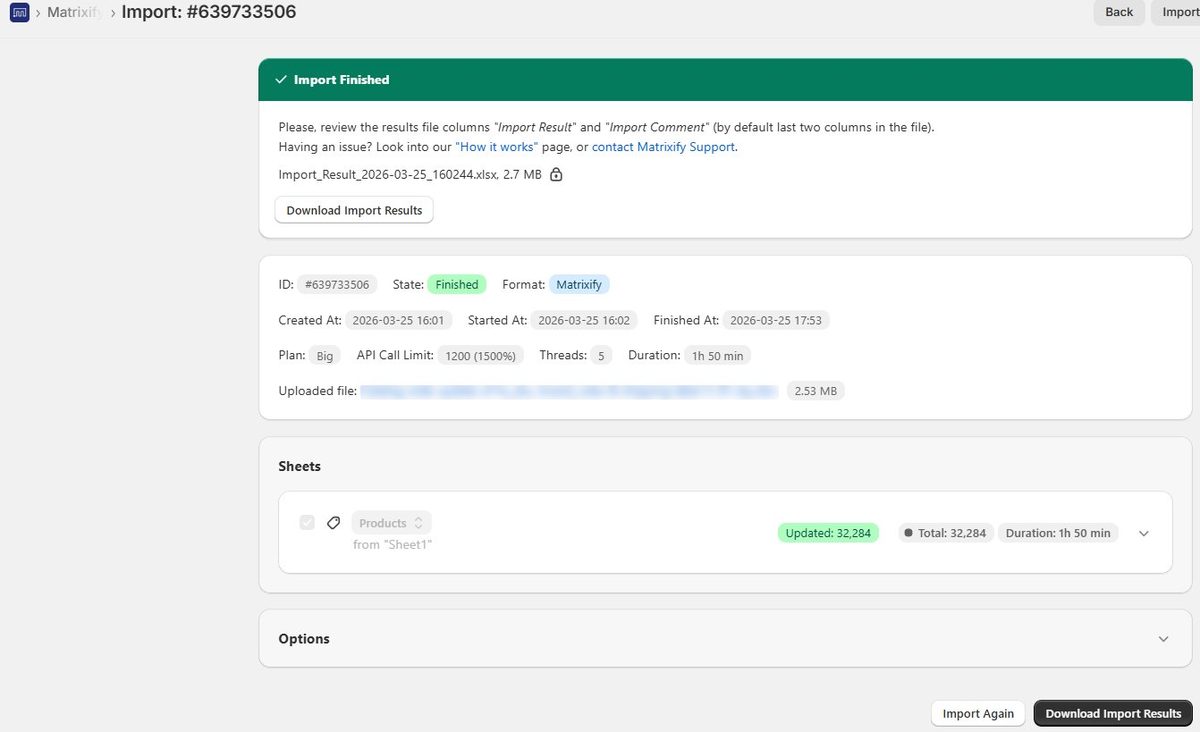Click the Started At value 2026-03-25 16:02

tap(584, 321)
